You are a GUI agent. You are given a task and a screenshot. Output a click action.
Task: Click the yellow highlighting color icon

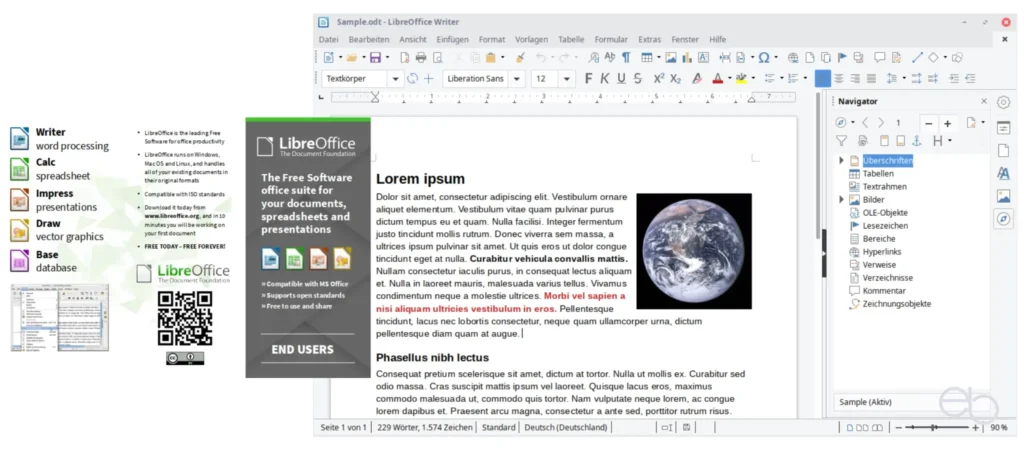[741, 78]
